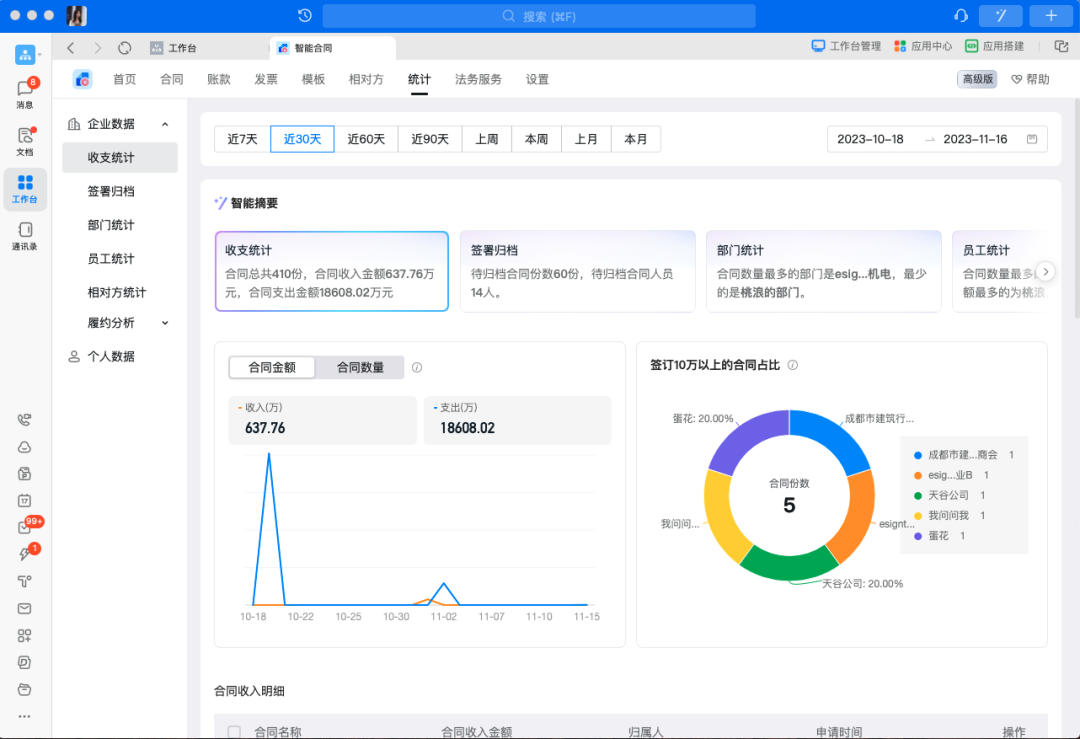The image size is (1080, 739).
Task: Switch to the 发票 tab
Action: click(266, 79)
